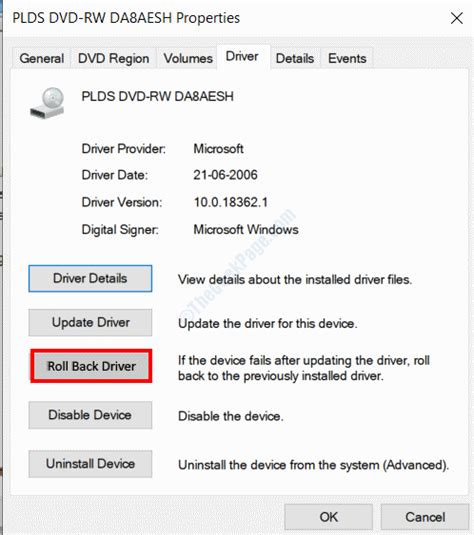Click the 'Driver Provider:' label
The image size is (474, 535).
124,149
